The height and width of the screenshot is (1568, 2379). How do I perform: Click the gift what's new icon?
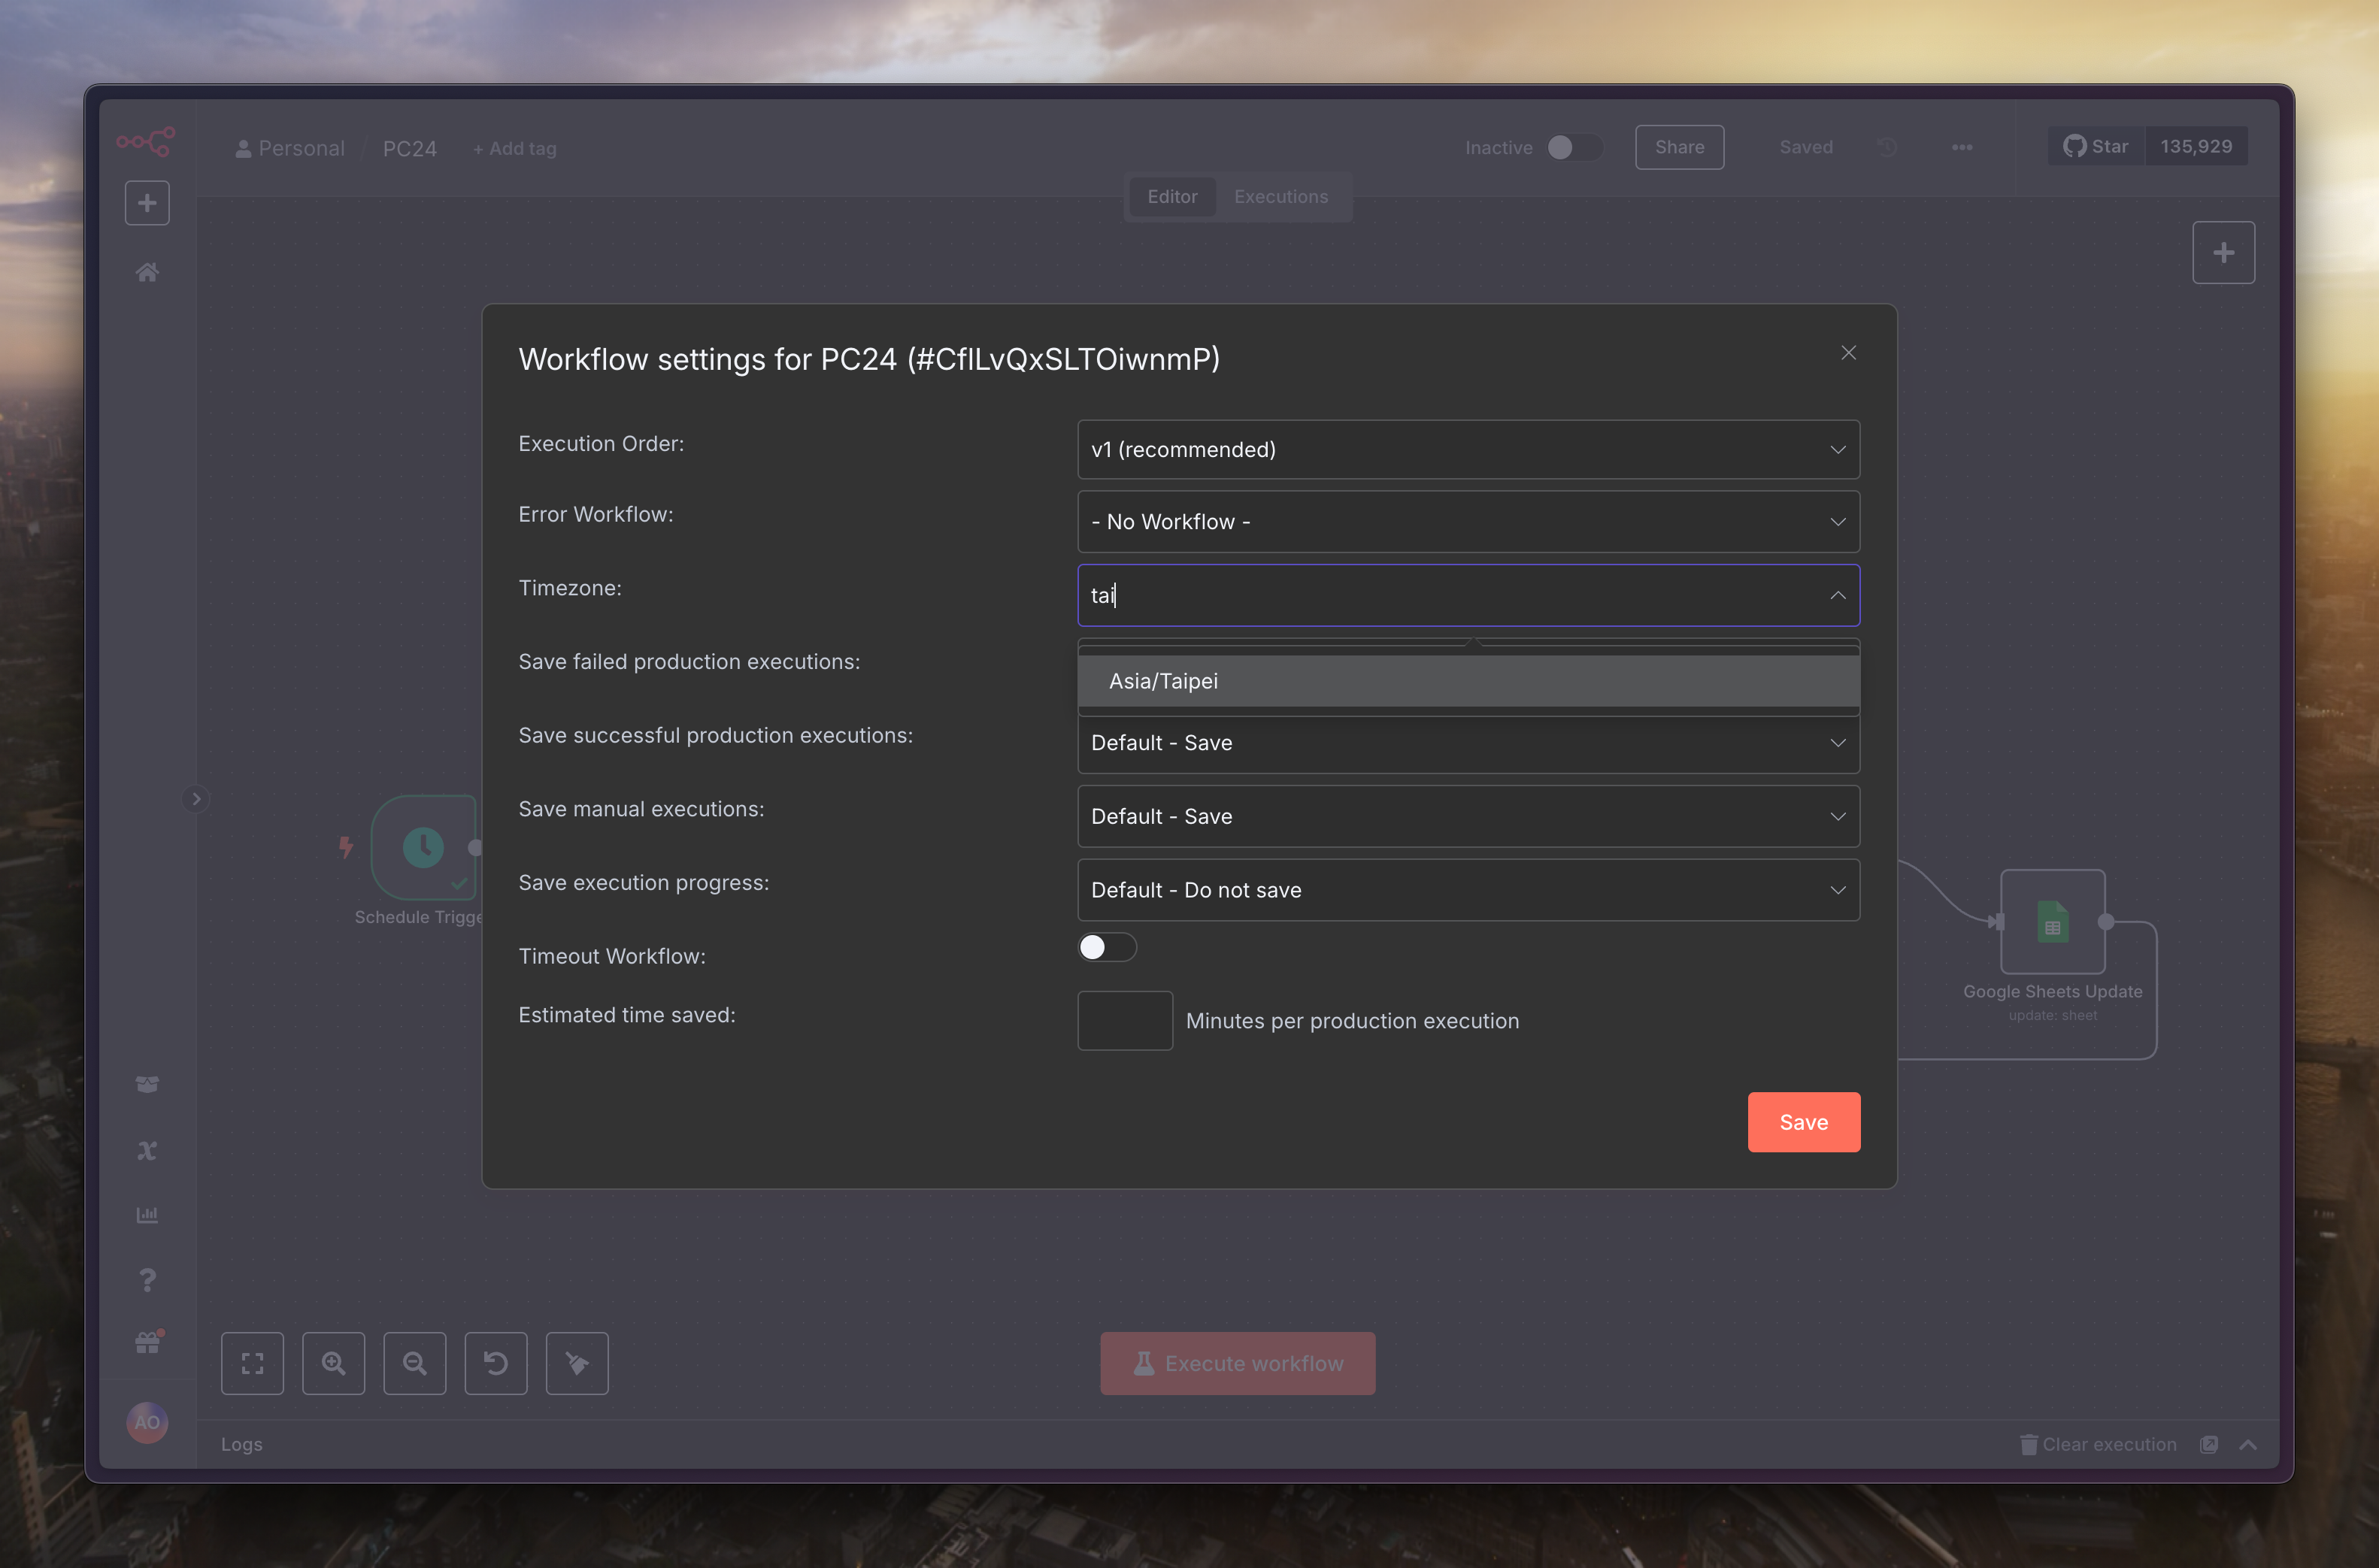[x=148, y=1342]
